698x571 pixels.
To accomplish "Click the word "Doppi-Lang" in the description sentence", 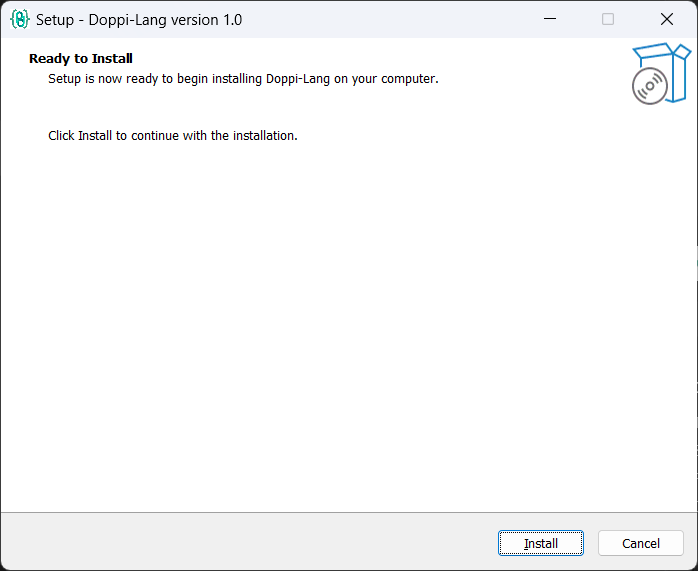I will pyautogui.click(x=298, y=79).
